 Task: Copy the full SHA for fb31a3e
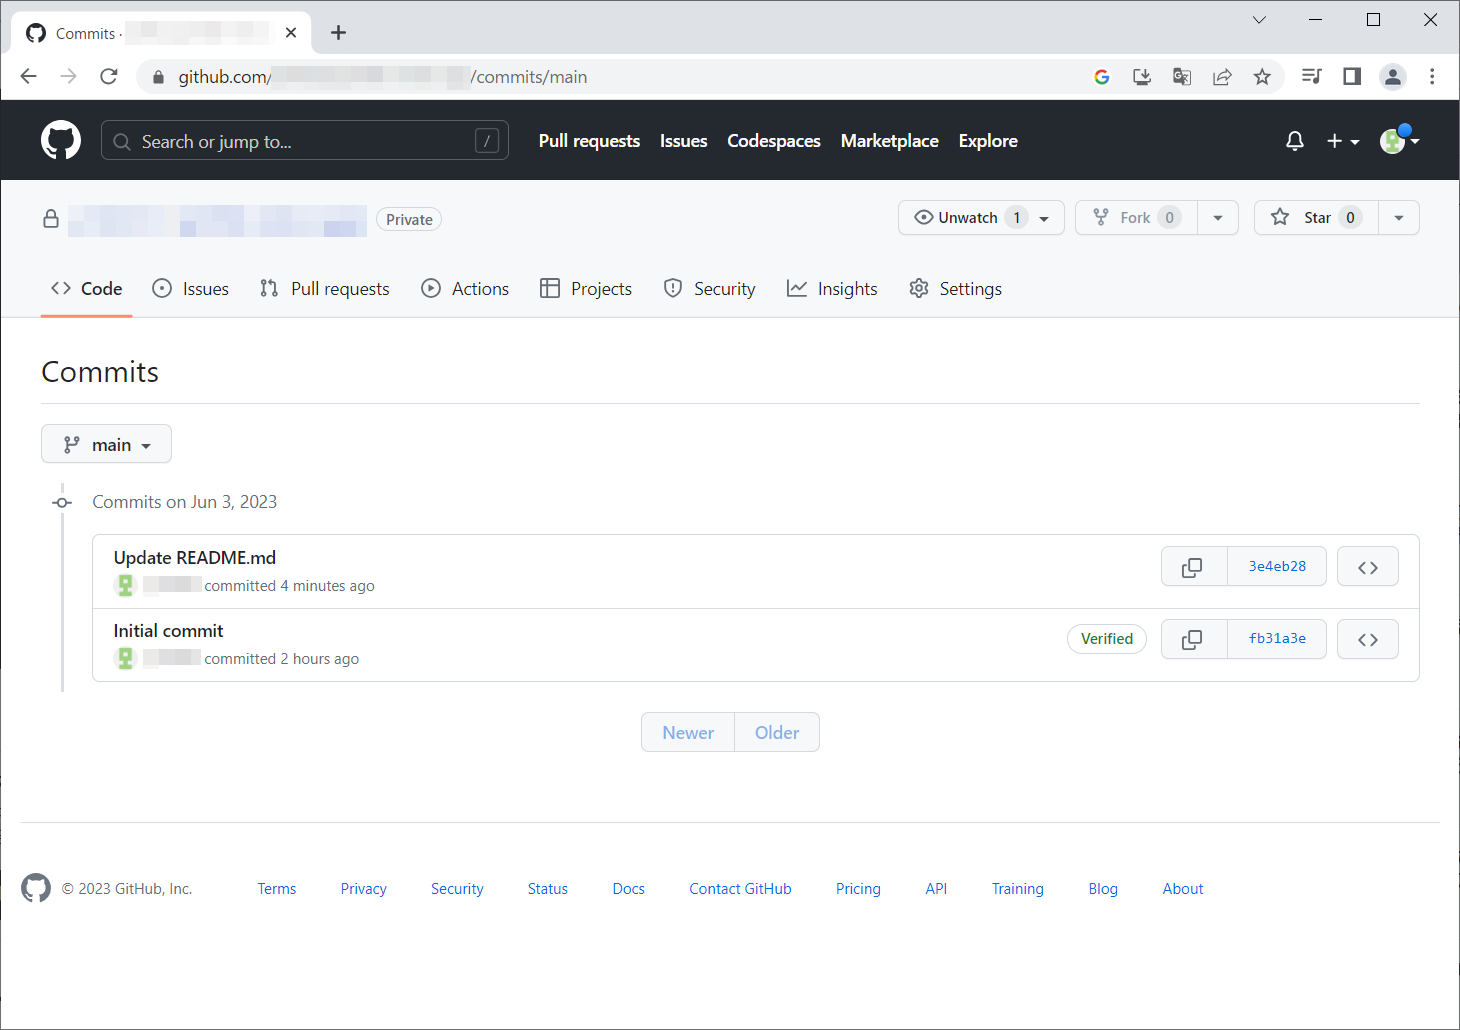(x=1193, y=640)
